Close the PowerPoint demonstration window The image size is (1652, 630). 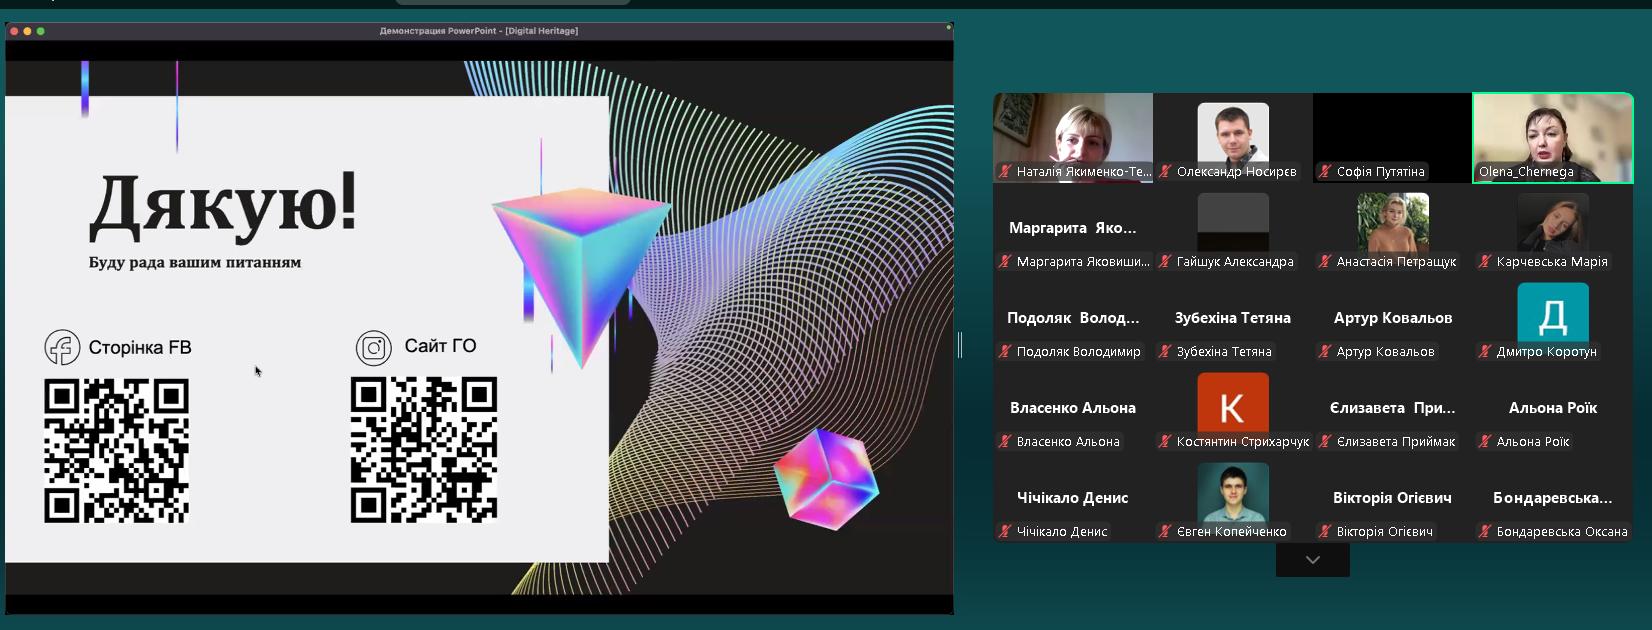pos(14,31)
